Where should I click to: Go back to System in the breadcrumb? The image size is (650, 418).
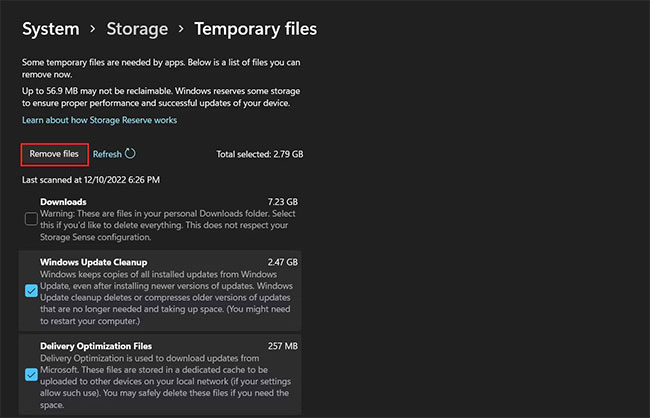pyautogui.click(x=50, y=29)
